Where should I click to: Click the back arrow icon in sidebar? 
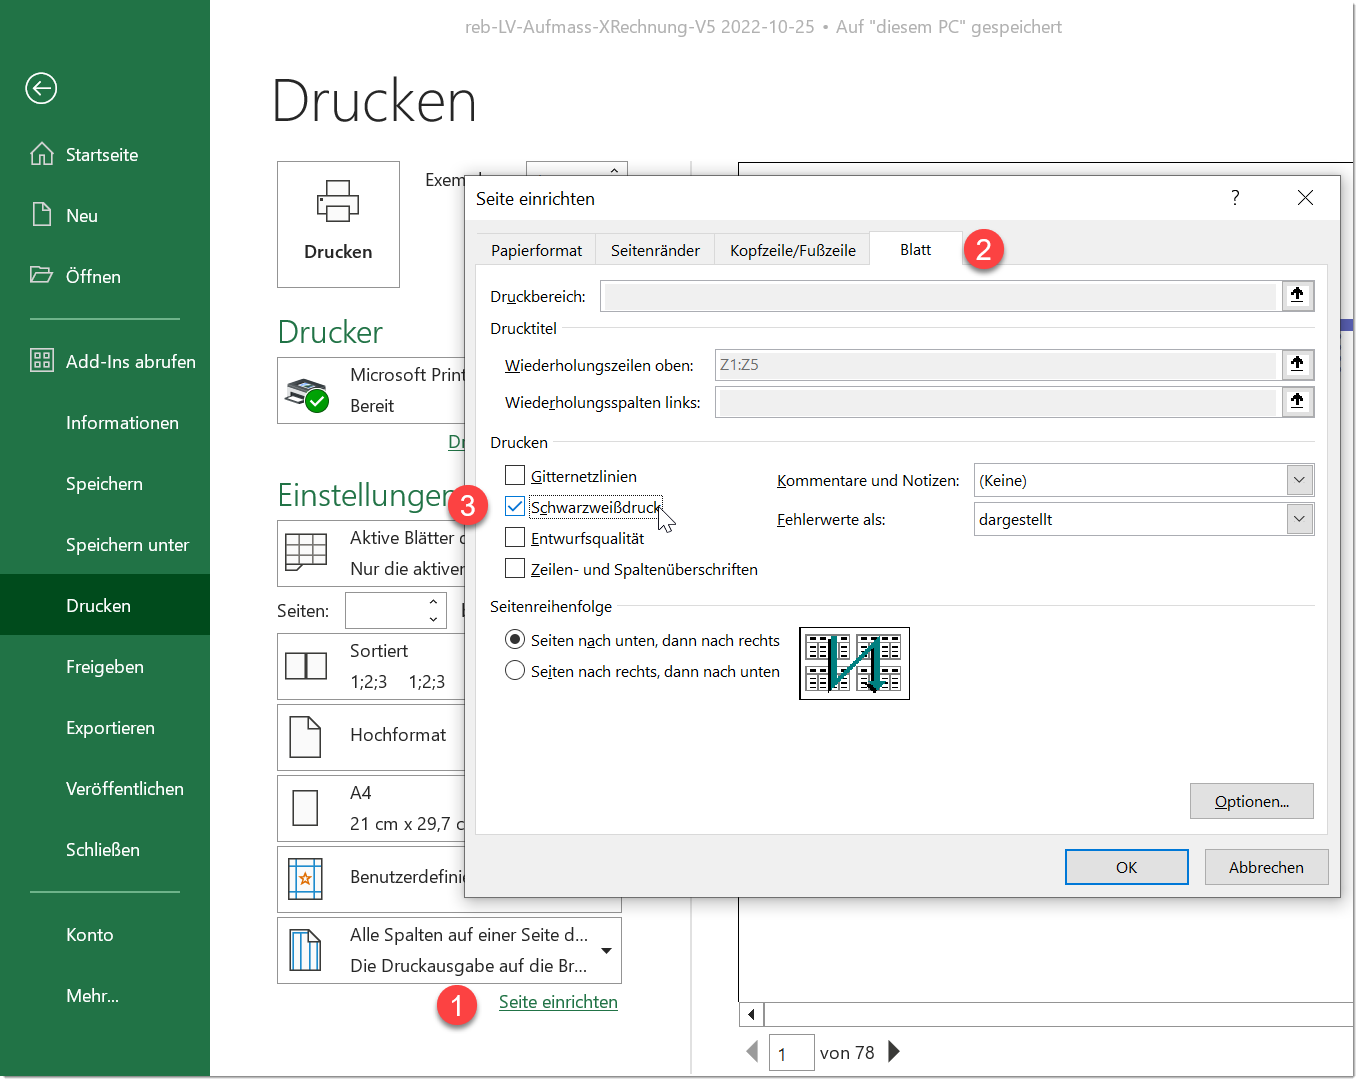click(x=41, y=88)
